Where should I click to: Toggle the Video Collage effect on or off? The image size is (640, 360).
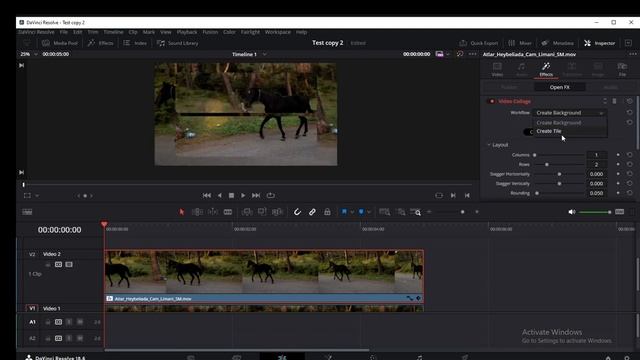491,101
